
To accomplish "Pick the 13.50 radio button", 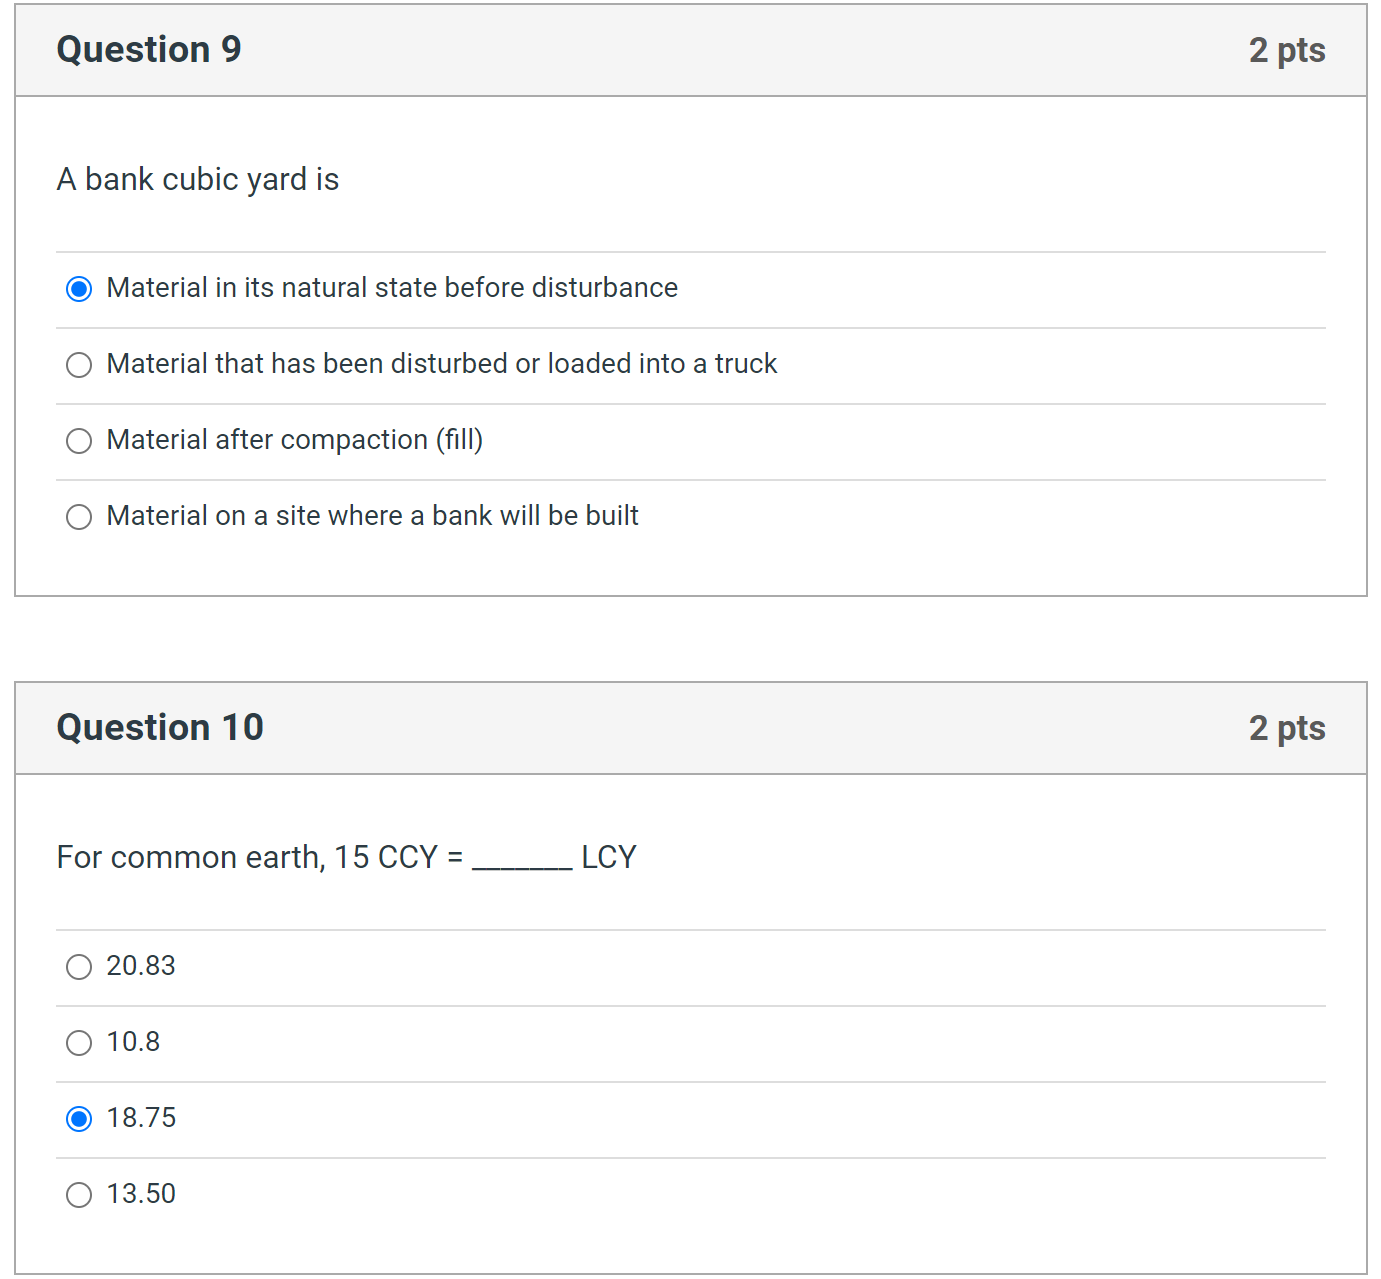I will click(x=79, y=1195).
